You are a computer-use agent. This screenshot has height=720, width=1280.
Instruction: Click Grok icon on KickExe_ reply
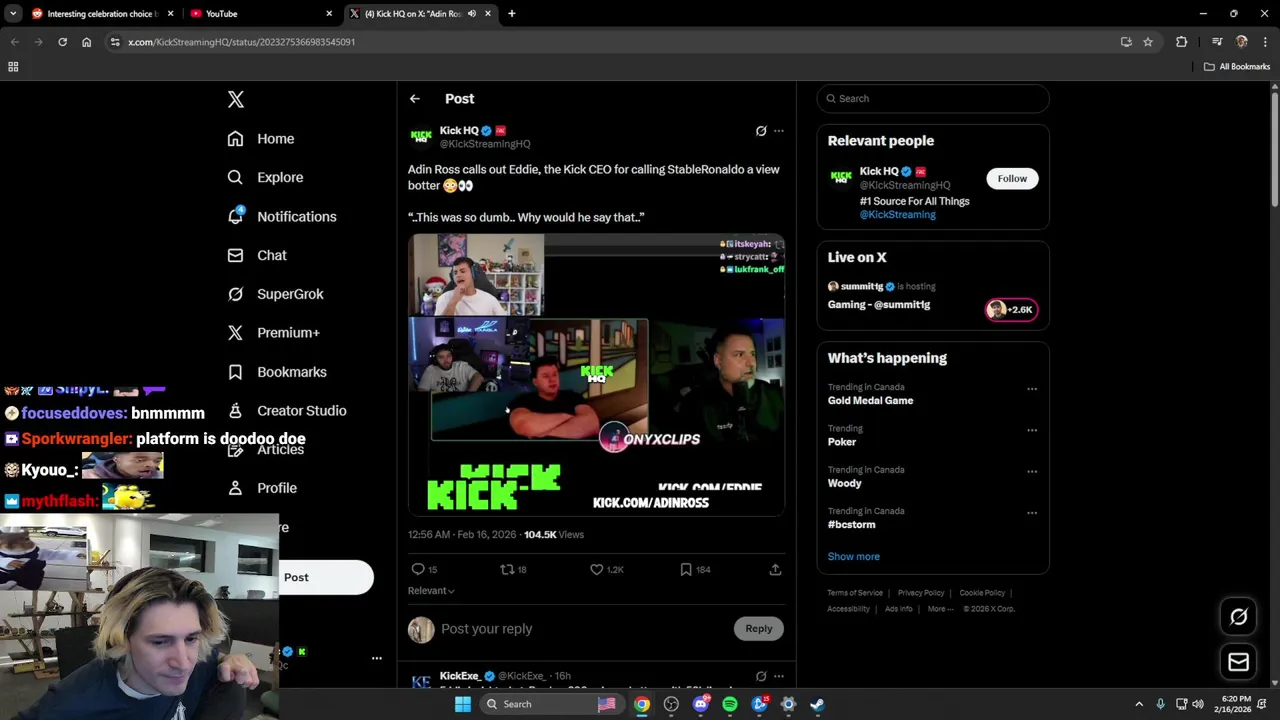(x=761, y=676)
